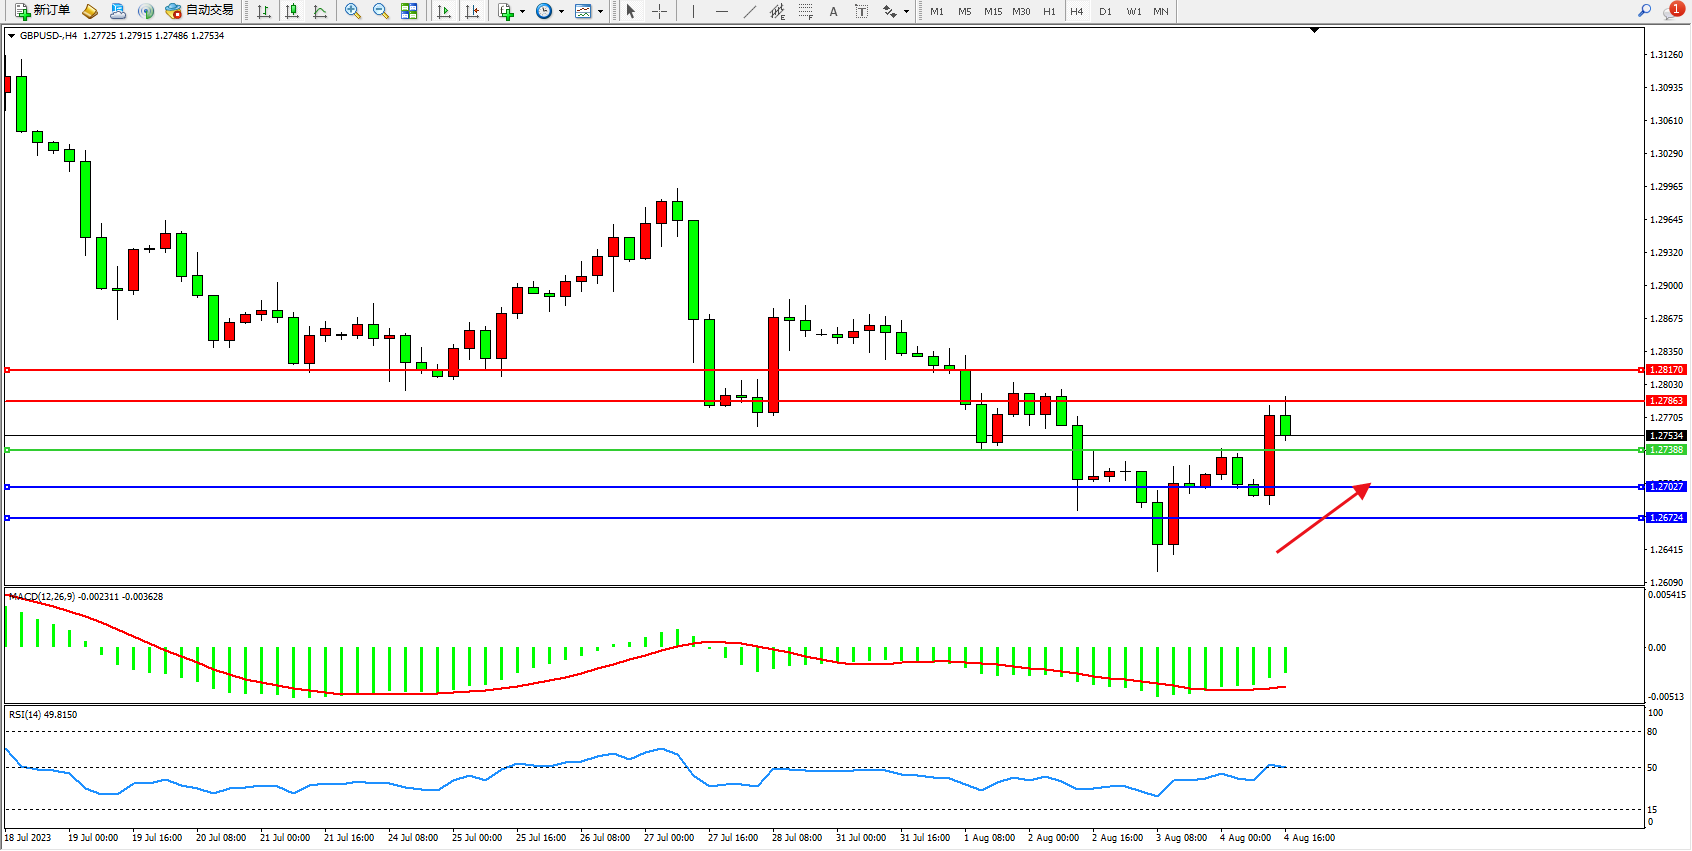Zoom out of the chart
Screen dimensions: 1692x851
(381, 11)
